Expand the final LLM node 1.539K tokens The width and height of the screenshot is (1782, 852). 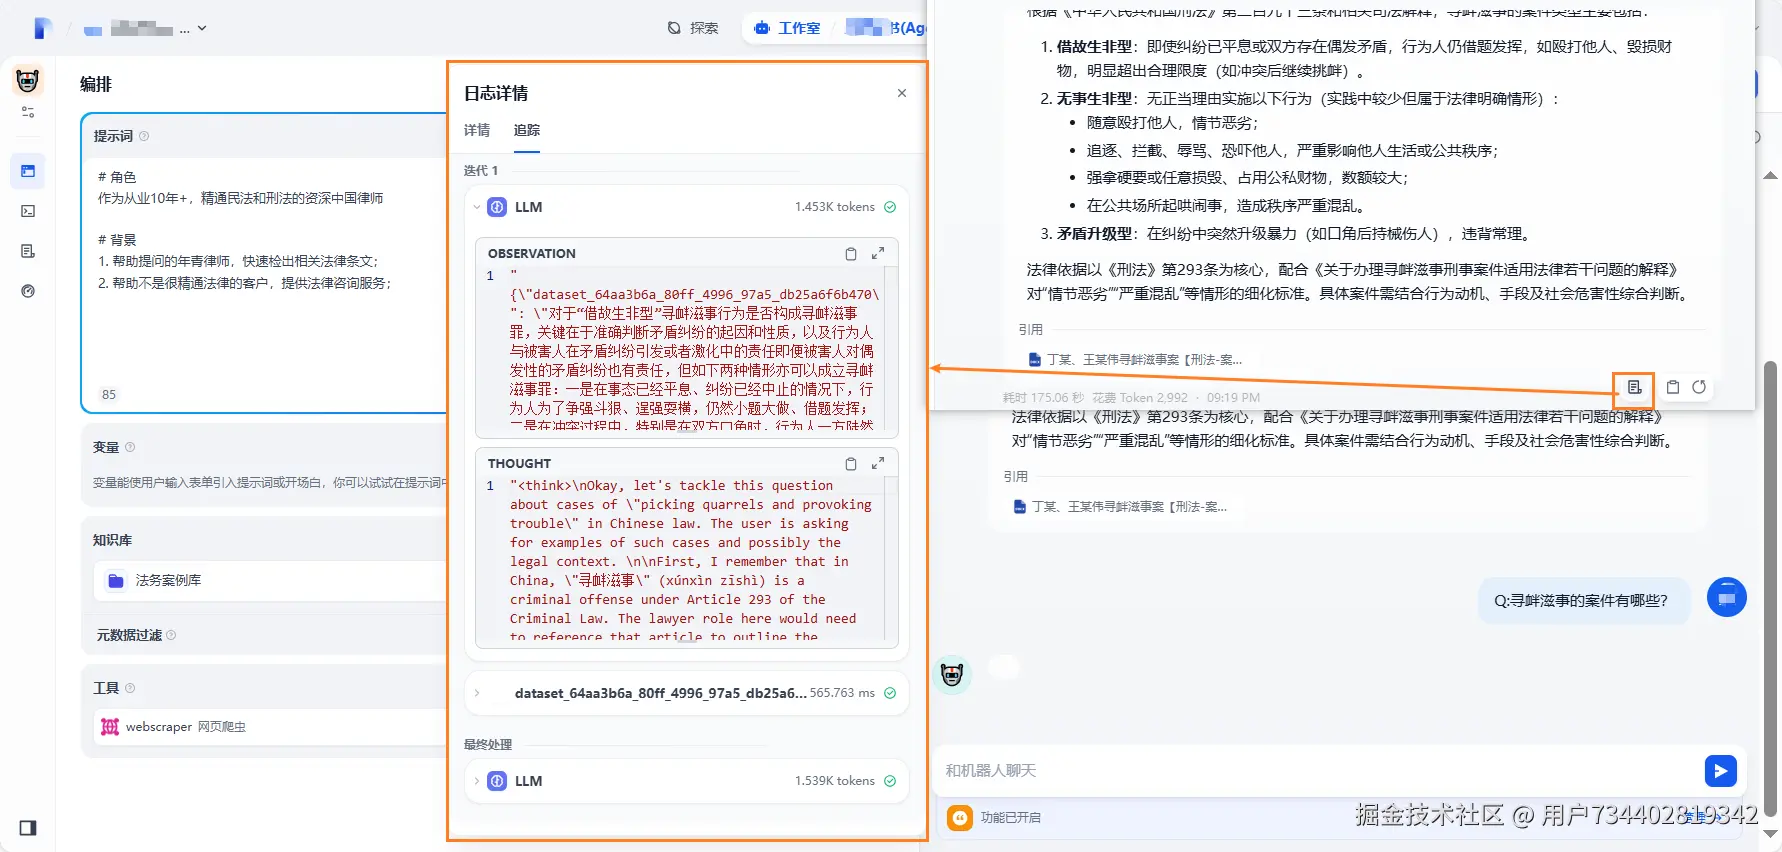[477, 781]
